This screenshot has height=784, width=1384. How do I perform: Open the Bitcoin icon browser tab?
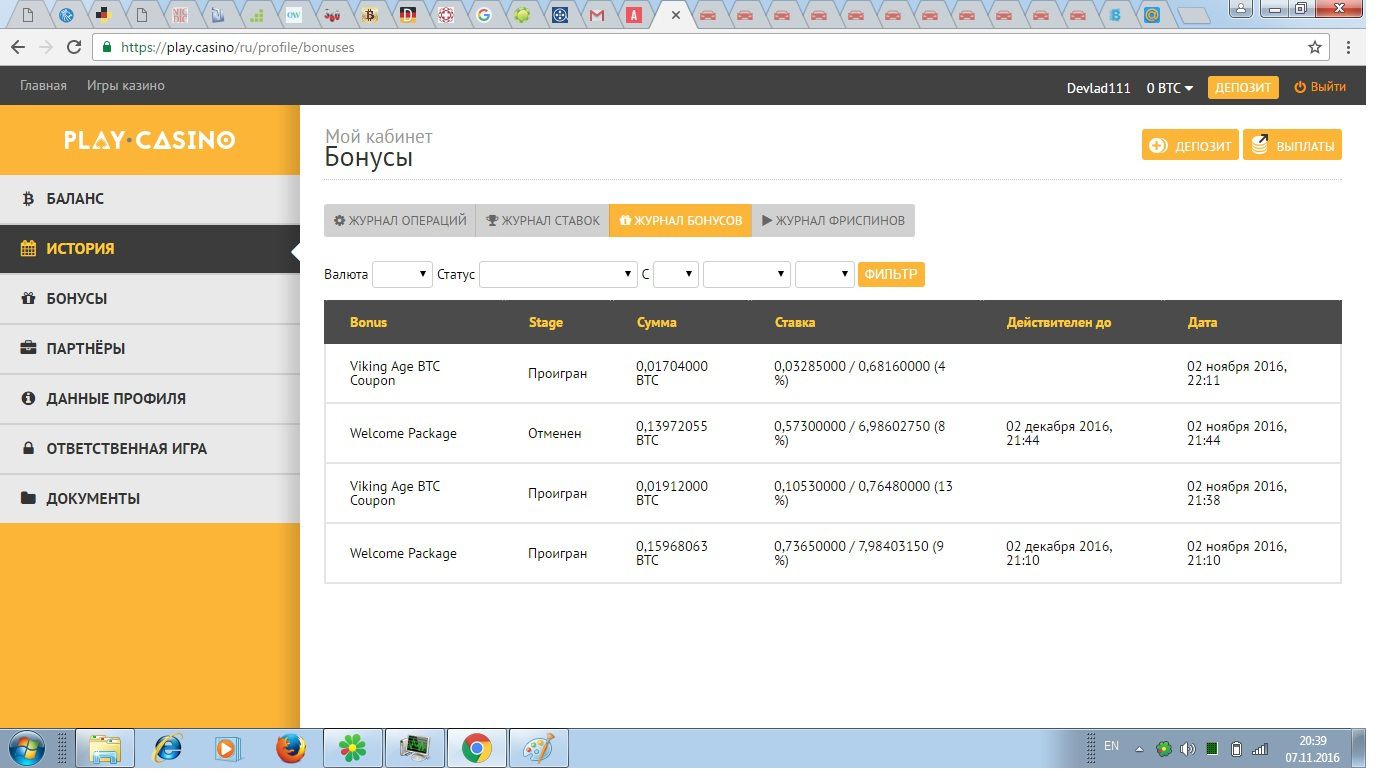click(x=370, y=15)
